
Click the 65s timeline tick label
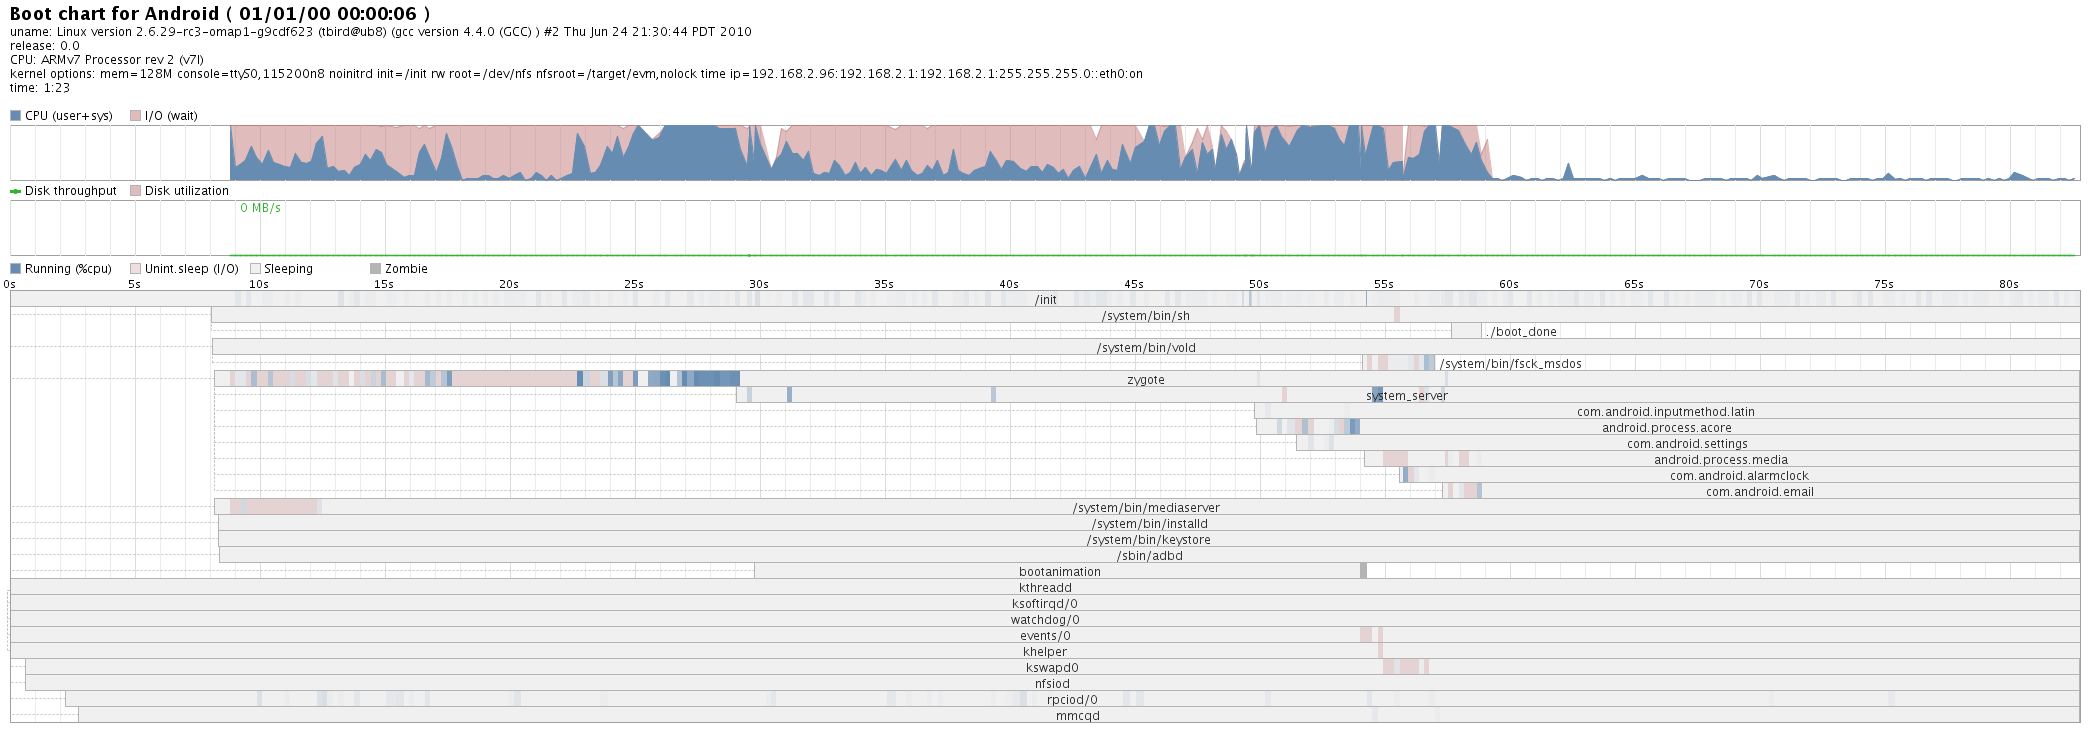click(x=1634, y=284)
